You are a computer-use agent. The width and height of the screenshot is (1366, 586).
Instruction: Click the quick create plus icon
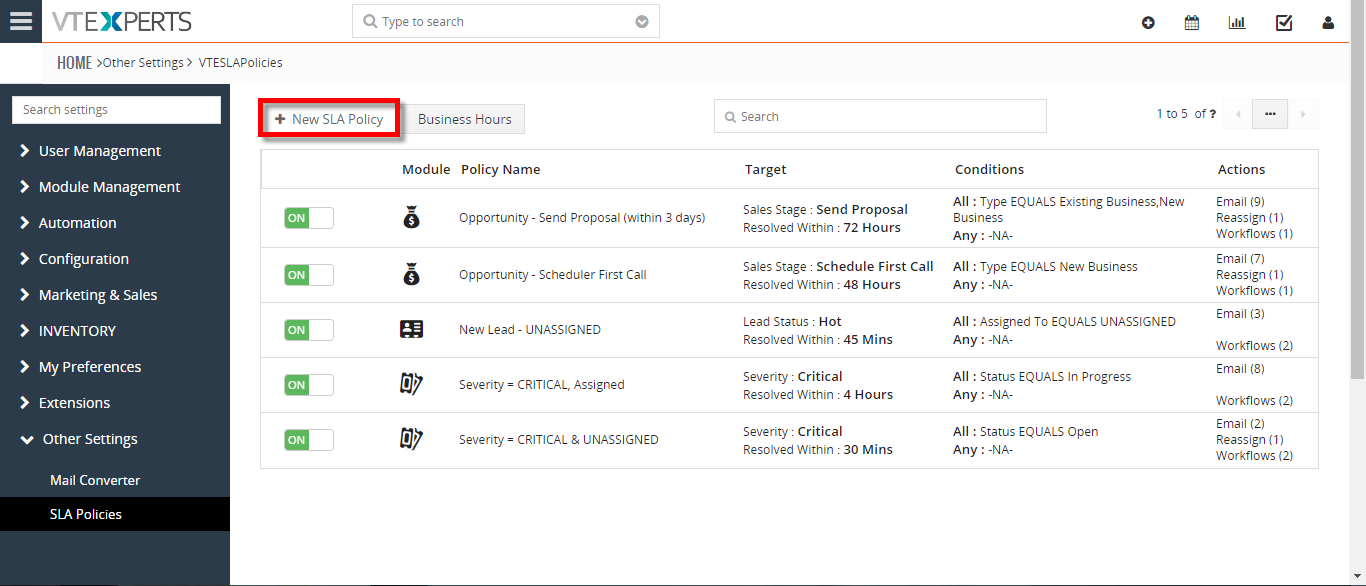pos(1148,22)
